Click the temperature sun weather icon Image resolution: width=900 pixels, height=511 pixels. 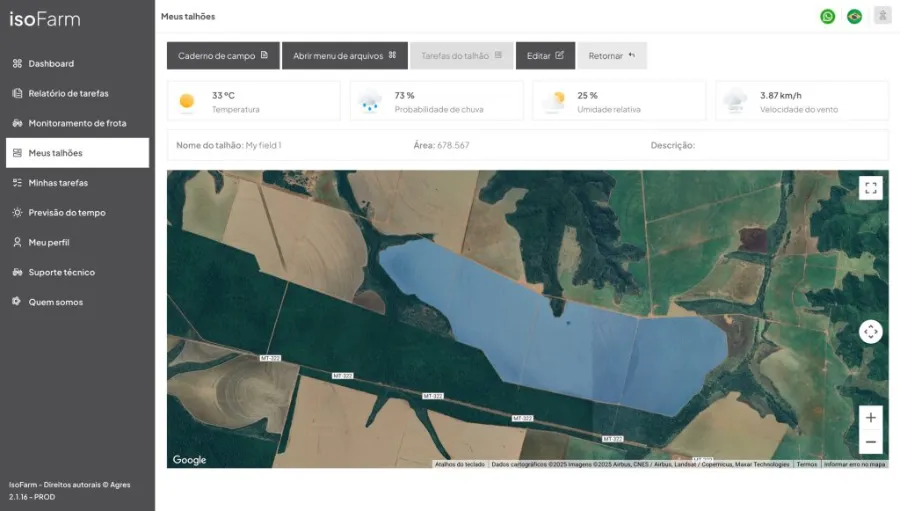coord(187,102)
